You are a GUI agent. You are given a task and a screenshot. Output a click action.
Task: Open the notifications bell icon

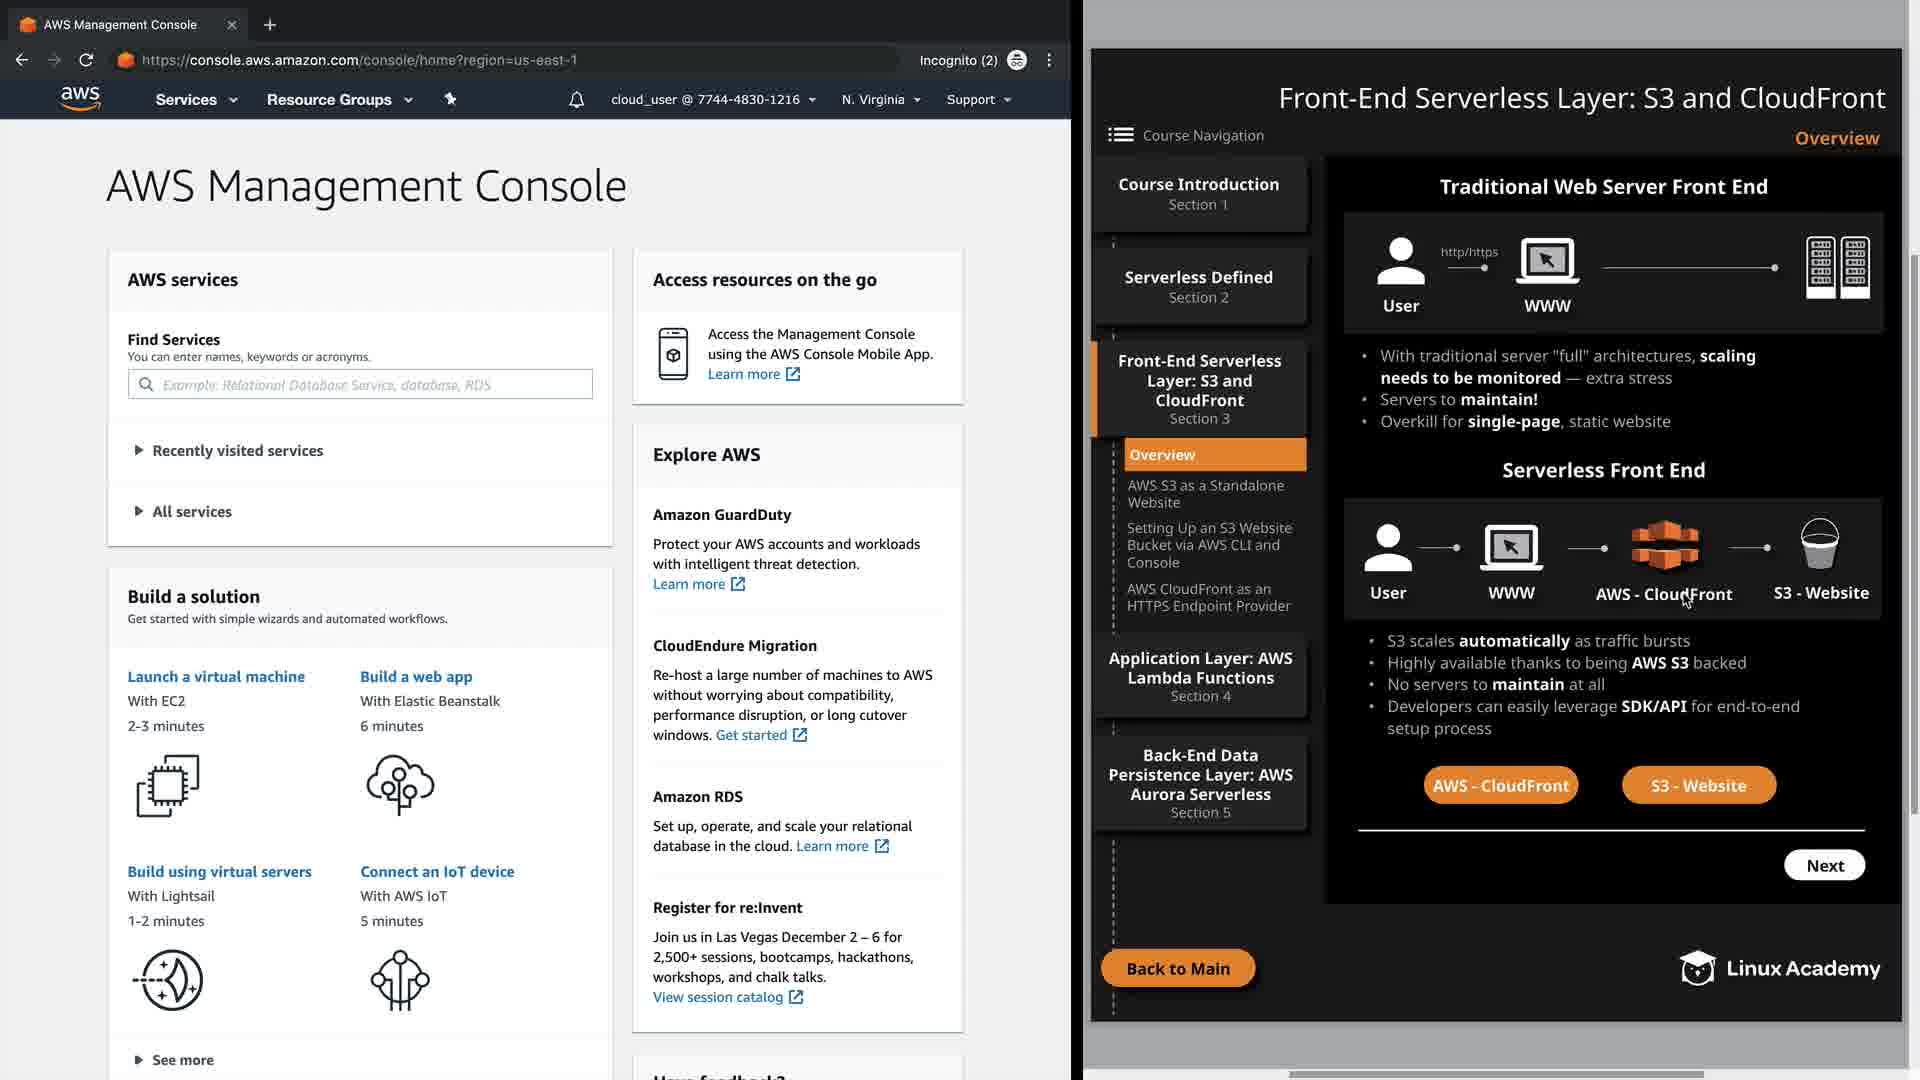click(x=576, y=99)
